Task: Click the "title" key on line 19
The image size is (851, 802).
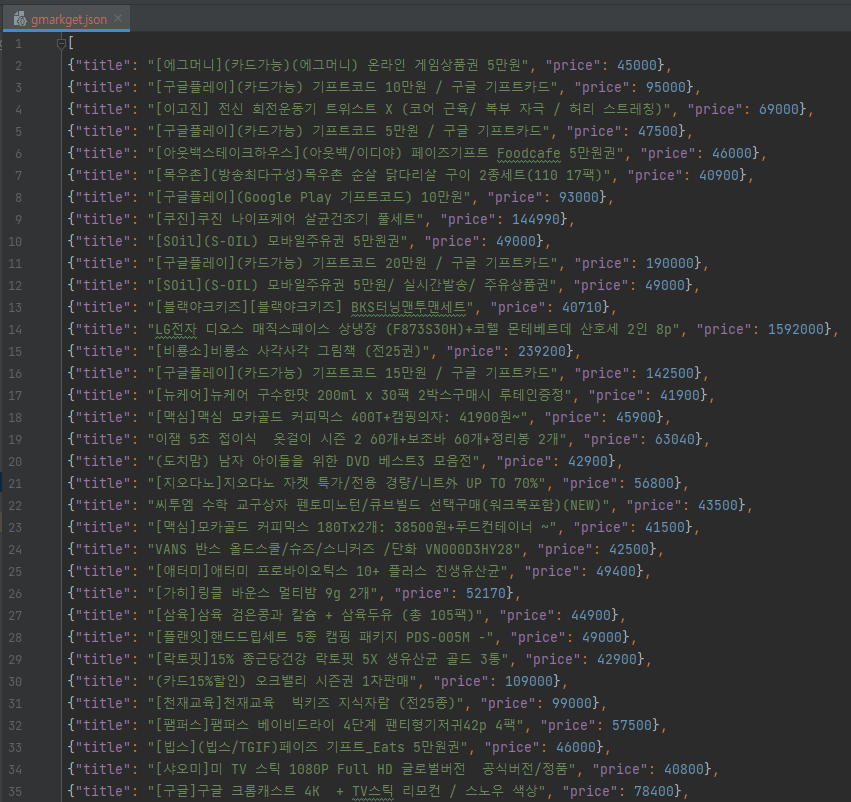Action: (x=103, y=439)
